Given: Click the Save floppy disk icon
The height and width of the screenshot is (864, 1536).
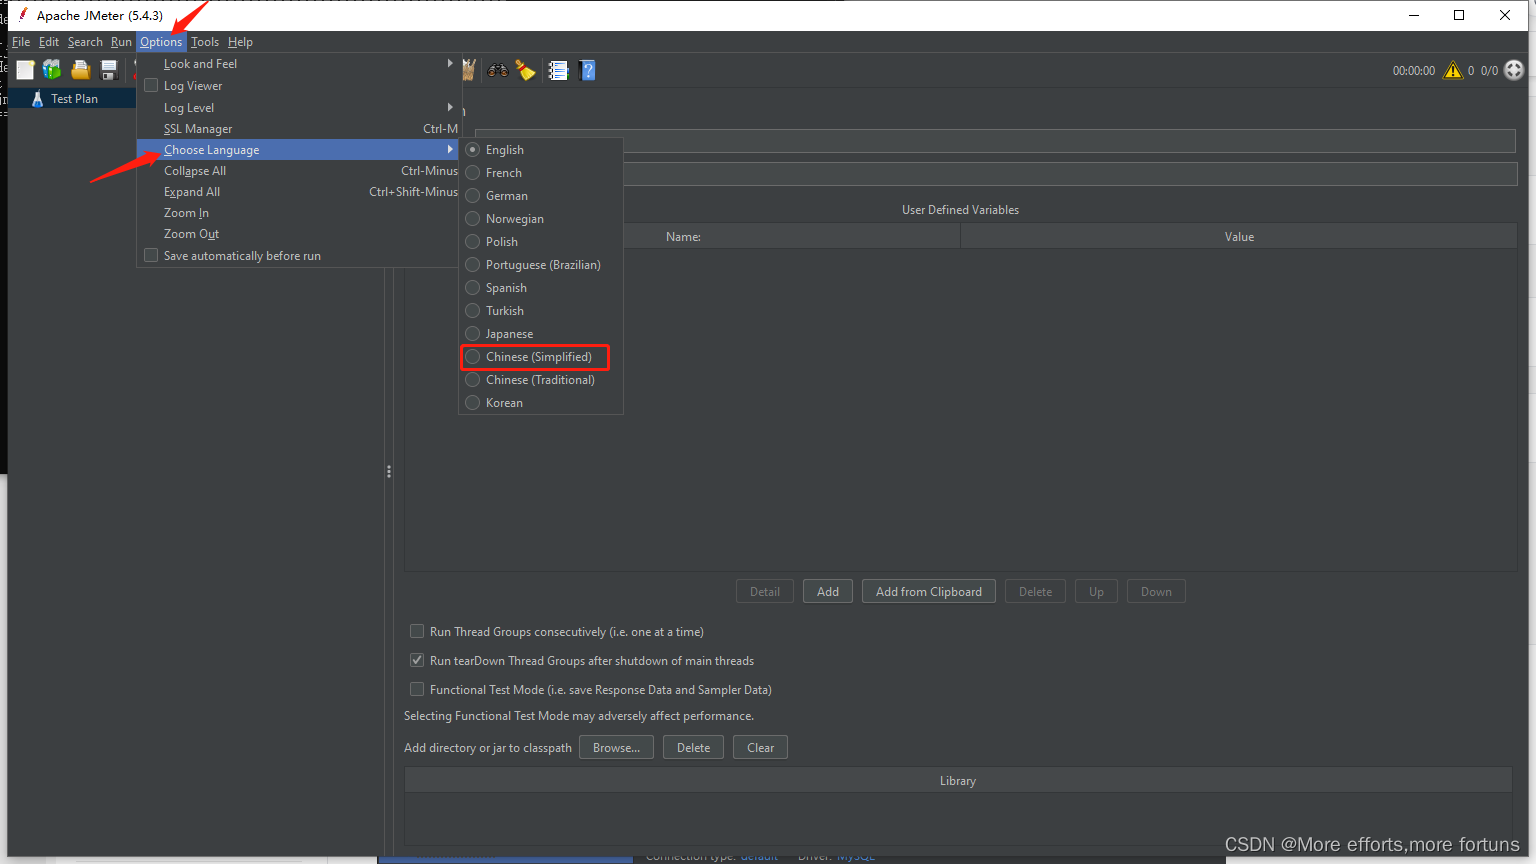Looking at the screenshot, I should pos(109,69).
